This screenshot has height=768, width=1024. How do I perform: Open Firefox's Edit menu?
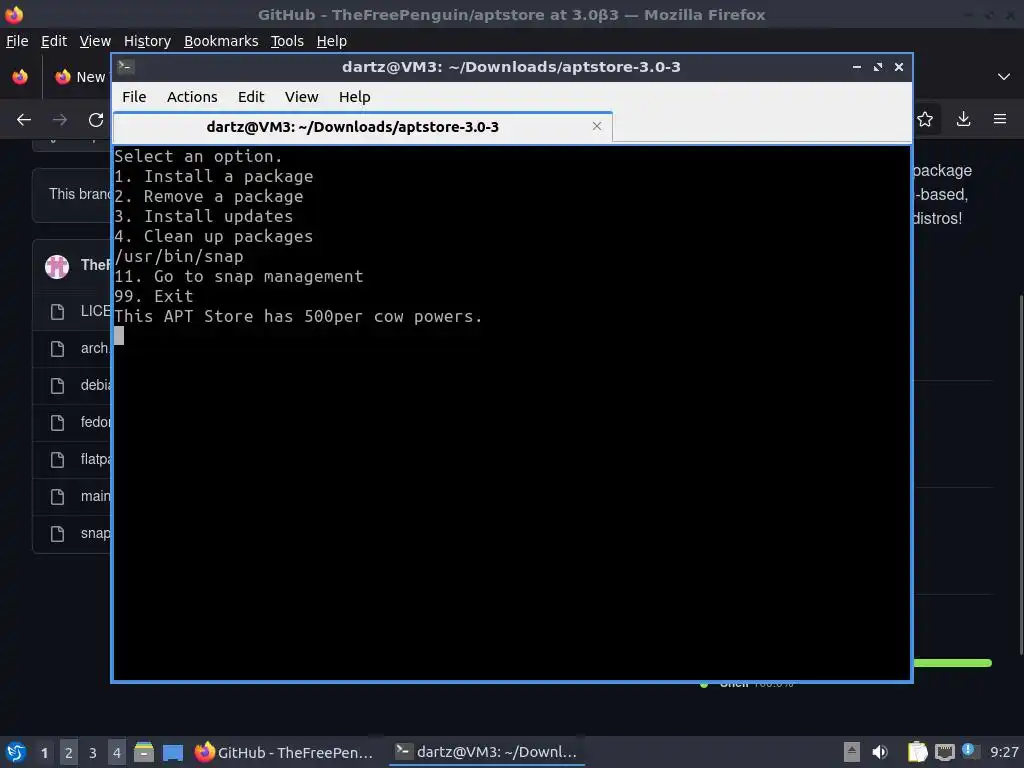54,41
